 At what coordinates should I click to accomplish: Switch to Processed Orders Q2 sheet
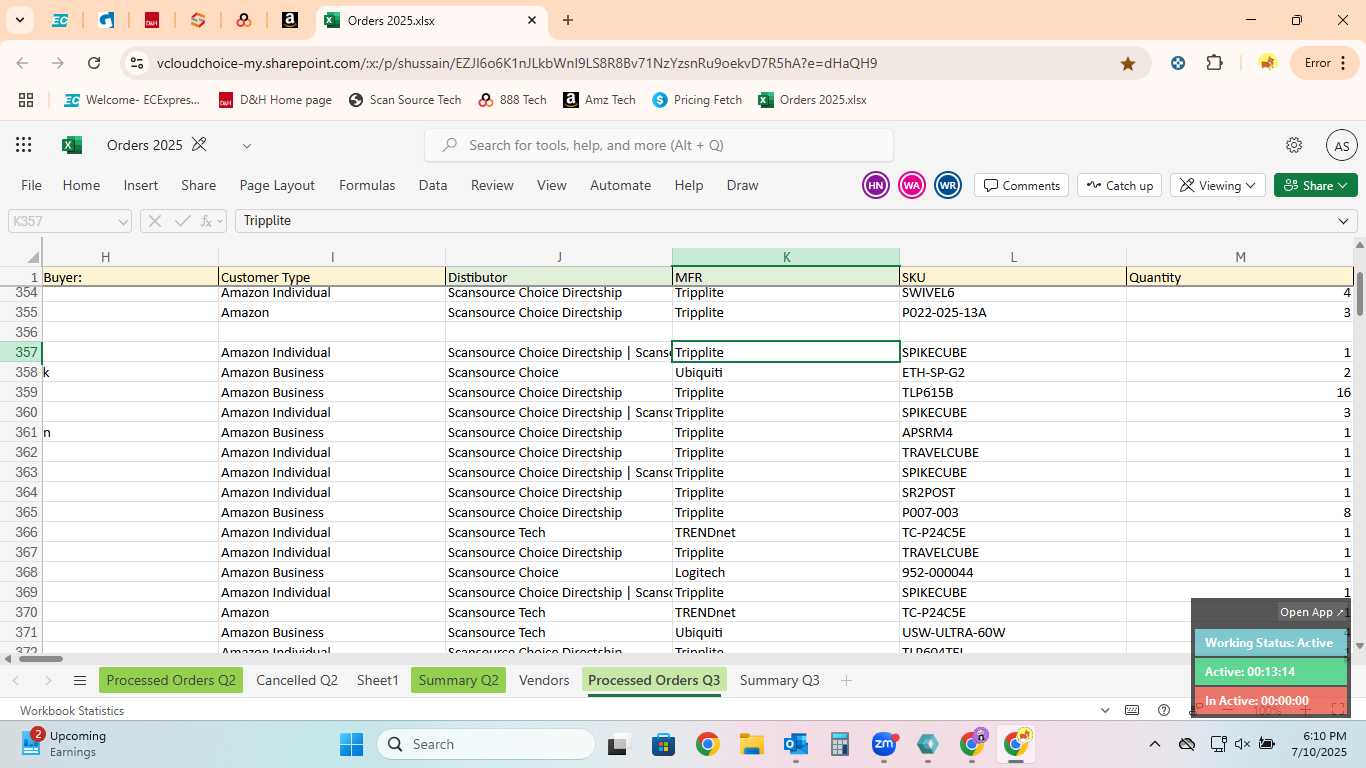[171, 680]
